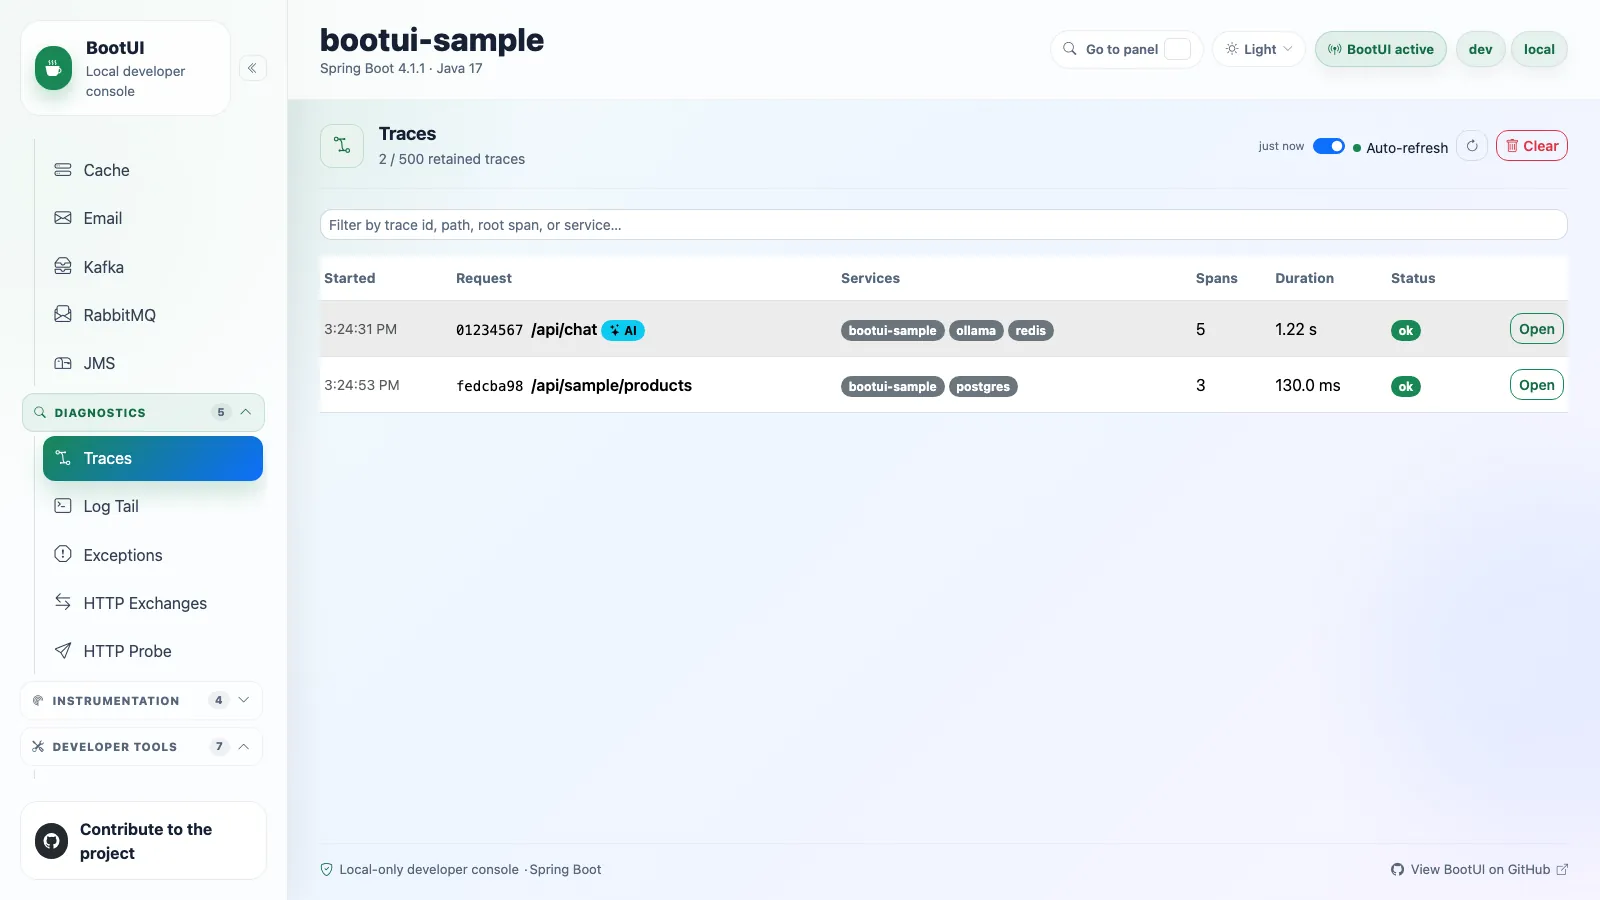The width and height of the screenshot is (1600, 900).
Task: Click the dev profile badge
Action: click(x=1481, y=49)
